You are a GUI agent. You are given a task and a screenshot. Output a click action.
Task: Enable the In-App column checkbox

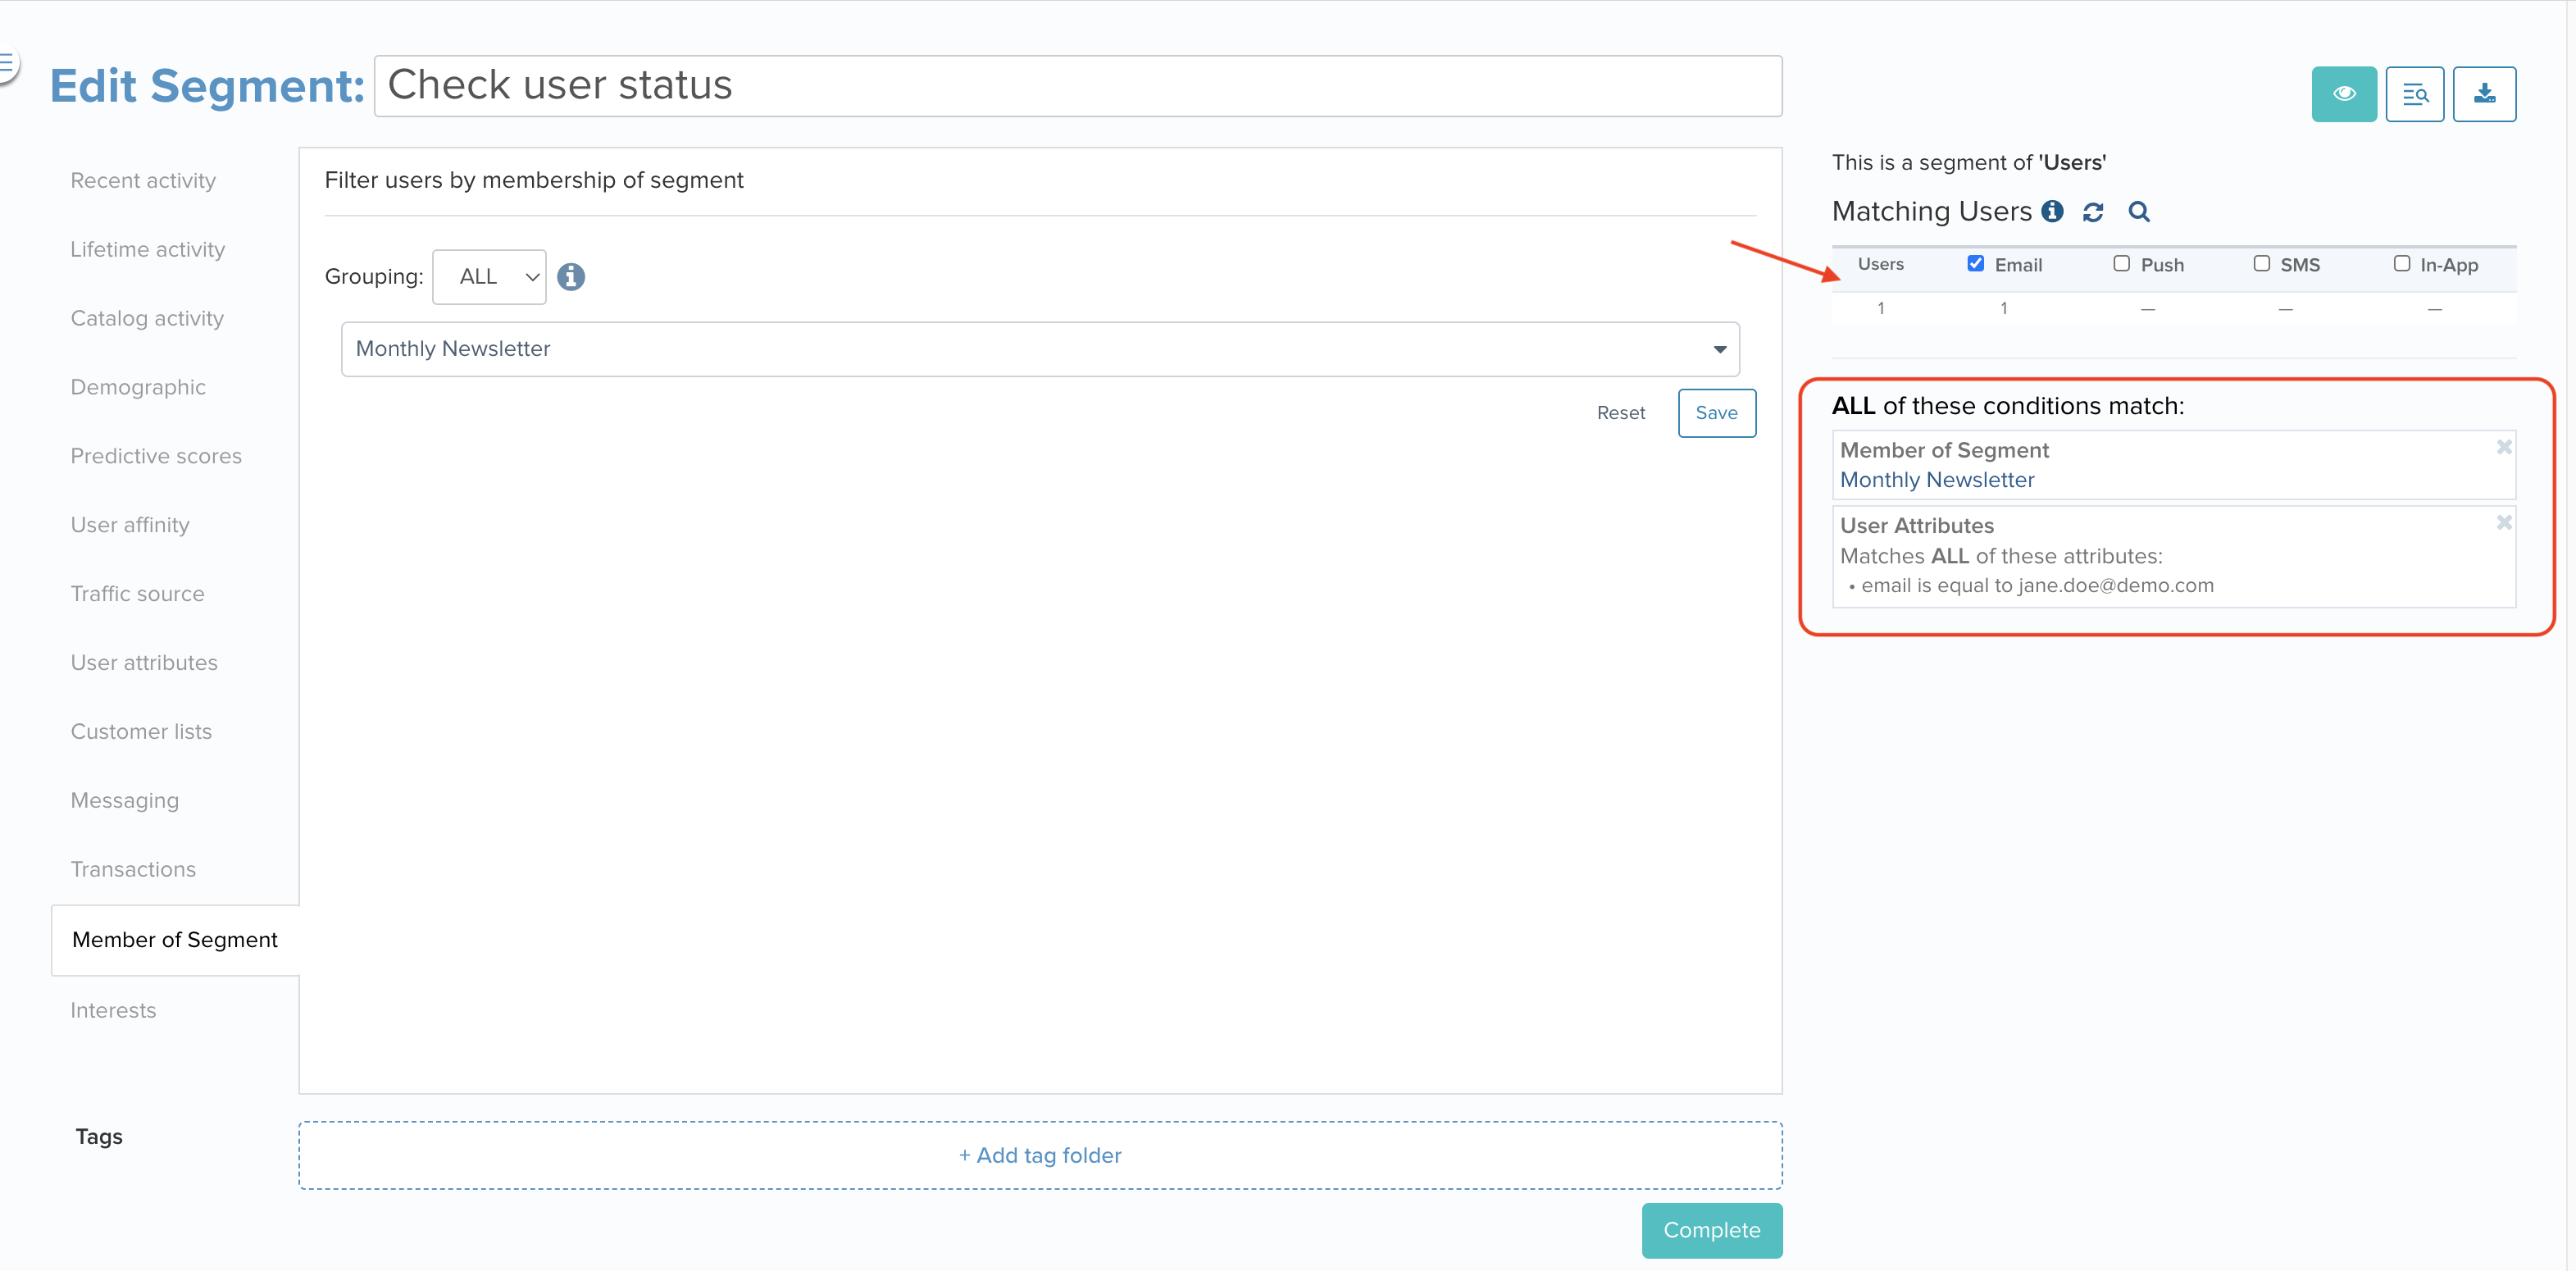pyautogui.click(x=2402, y=263)
